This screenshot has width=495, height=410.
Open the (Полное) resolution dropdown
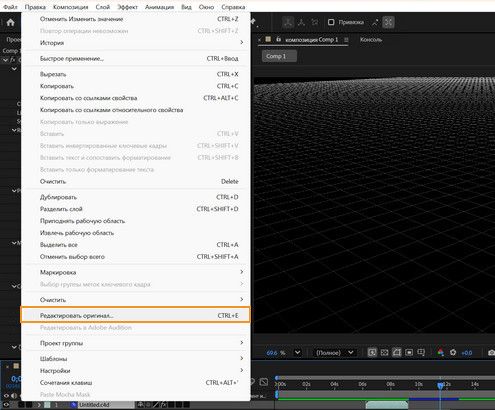click(x=334, y=352)
